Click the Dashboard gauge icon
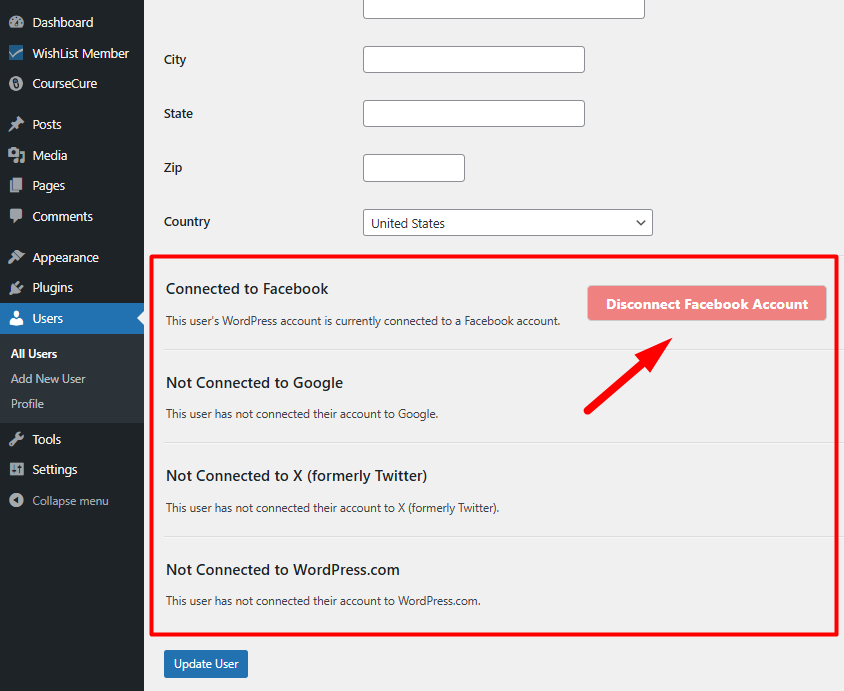 tap(16, 22)
